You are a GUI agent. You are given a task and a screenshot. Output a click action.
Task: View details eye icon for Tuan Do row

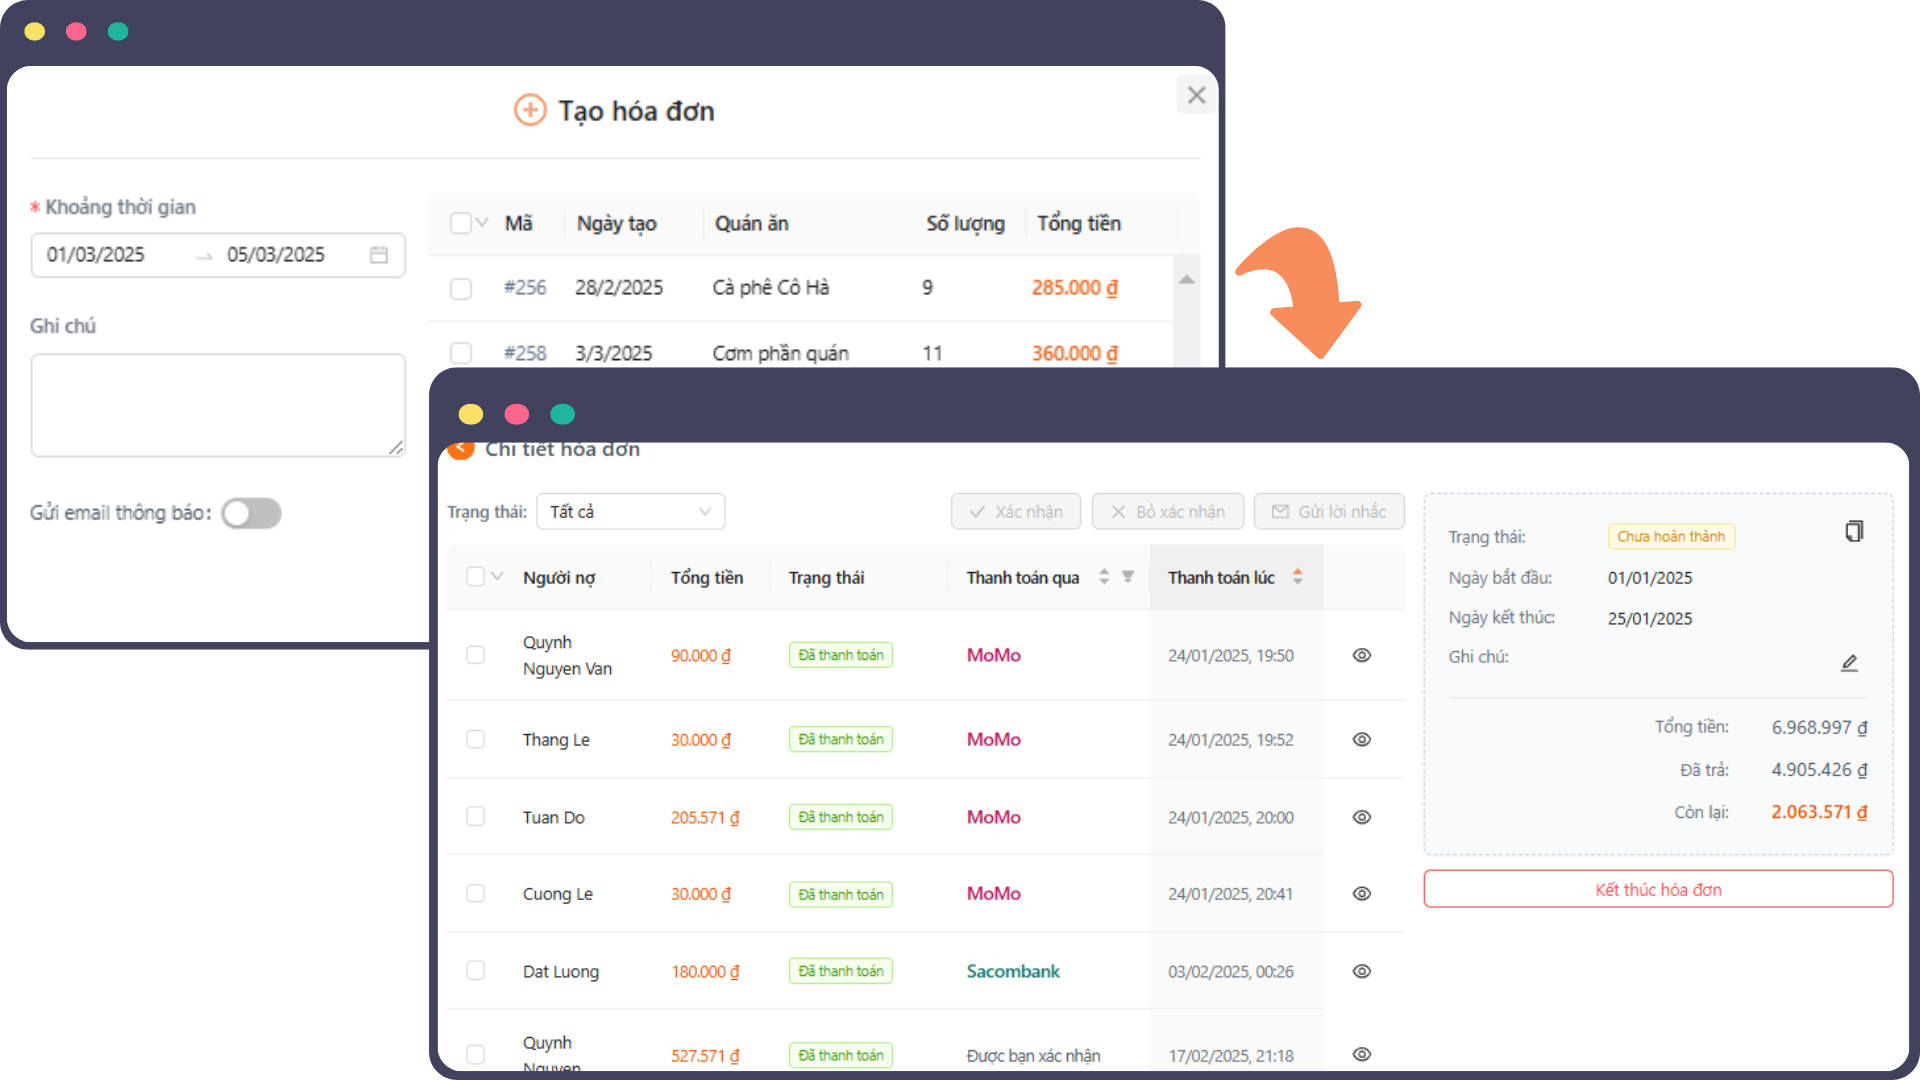1362,817
